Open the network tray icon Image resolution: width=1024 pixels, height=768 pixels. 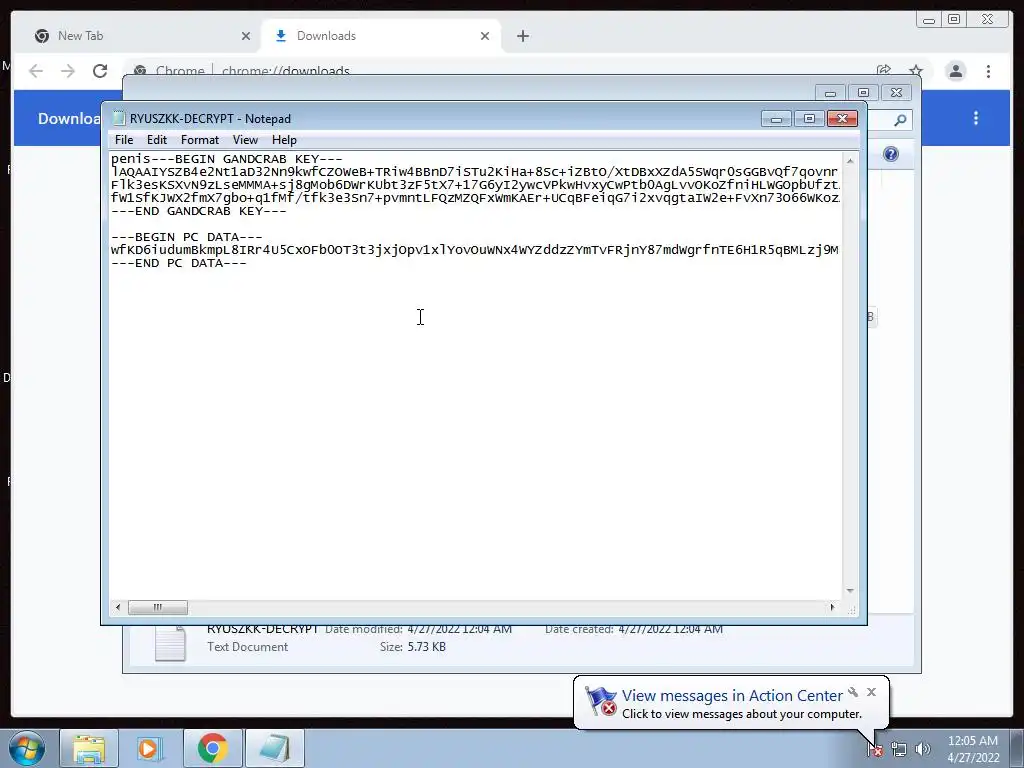pos(899,749)
